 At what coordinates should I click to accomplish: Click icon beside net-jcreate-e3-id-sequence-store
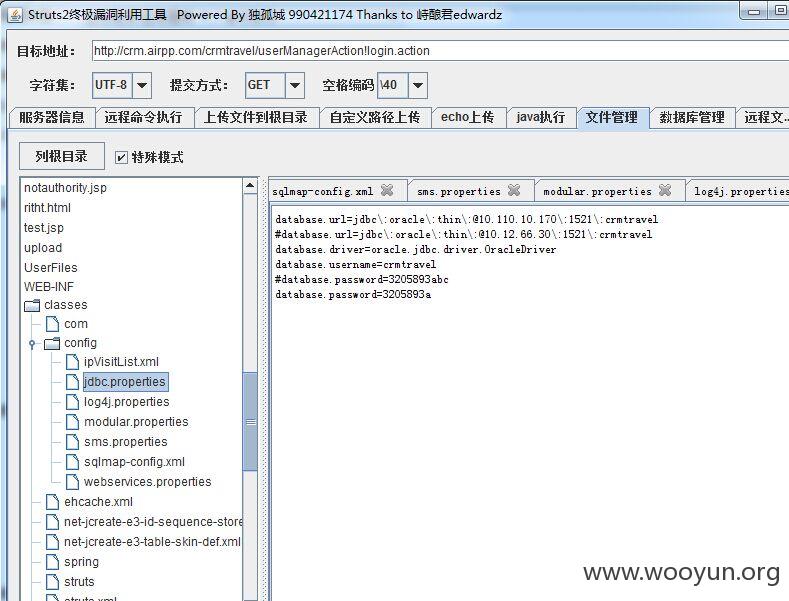point(52,522)
